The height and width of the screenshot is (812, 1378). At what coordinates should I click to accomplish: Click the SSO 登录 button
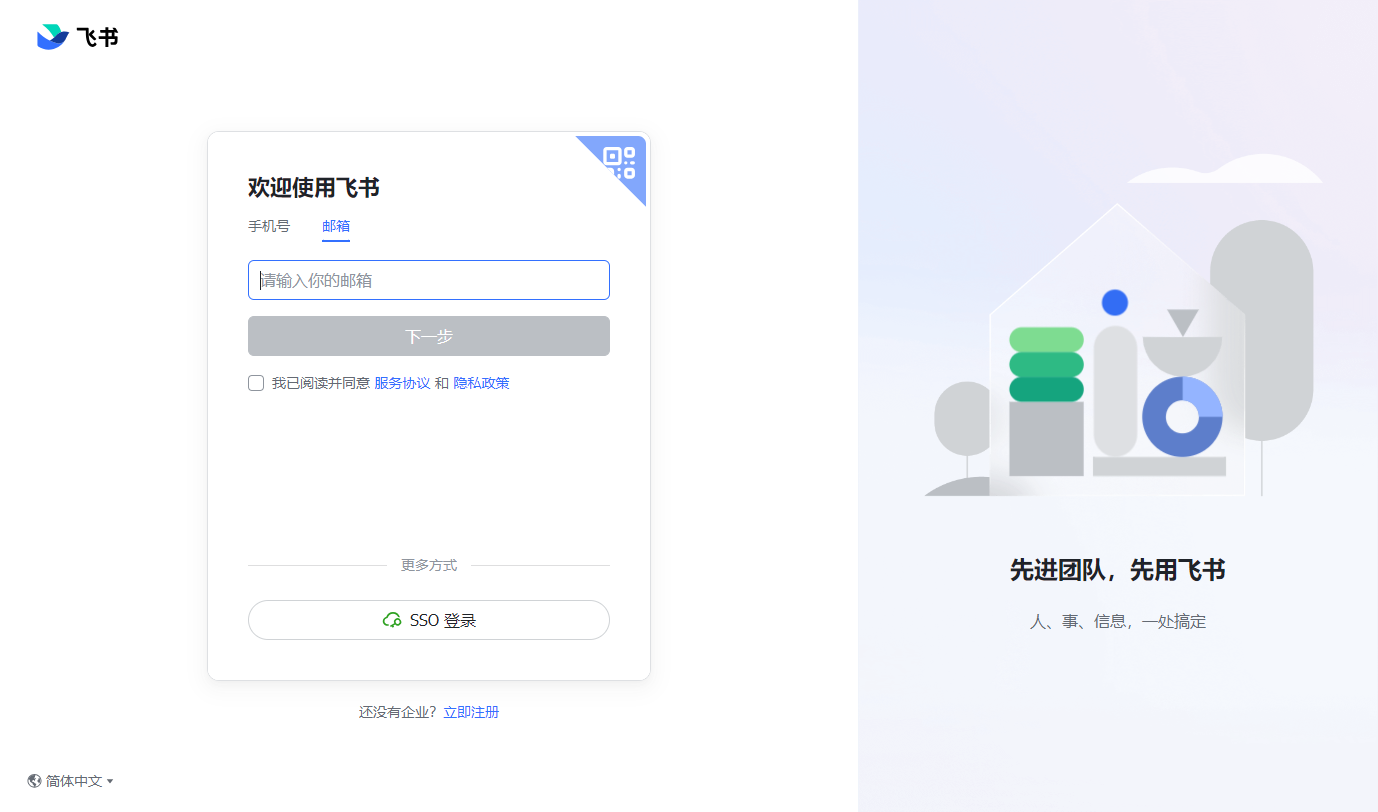pyautogui.click(x=429, y=620)
